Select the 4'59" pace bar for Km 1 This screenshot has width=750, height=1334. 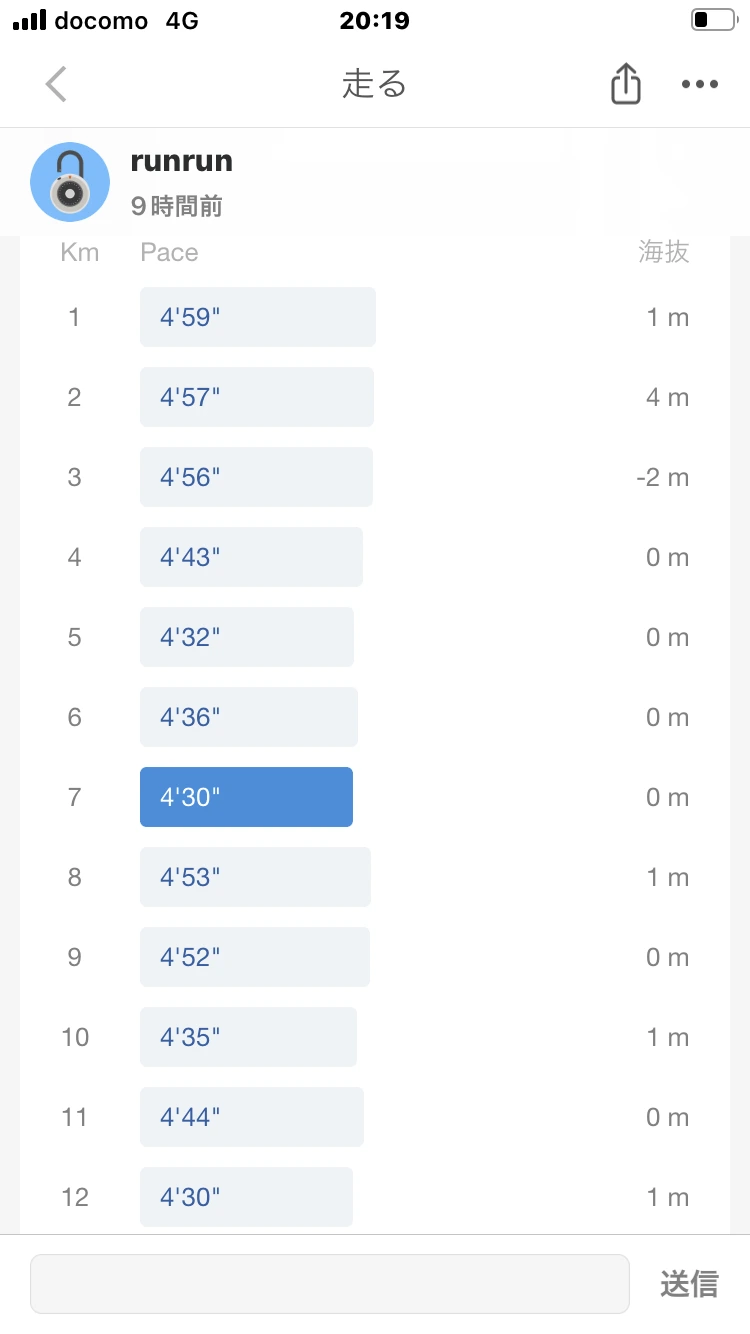(258, 317)
